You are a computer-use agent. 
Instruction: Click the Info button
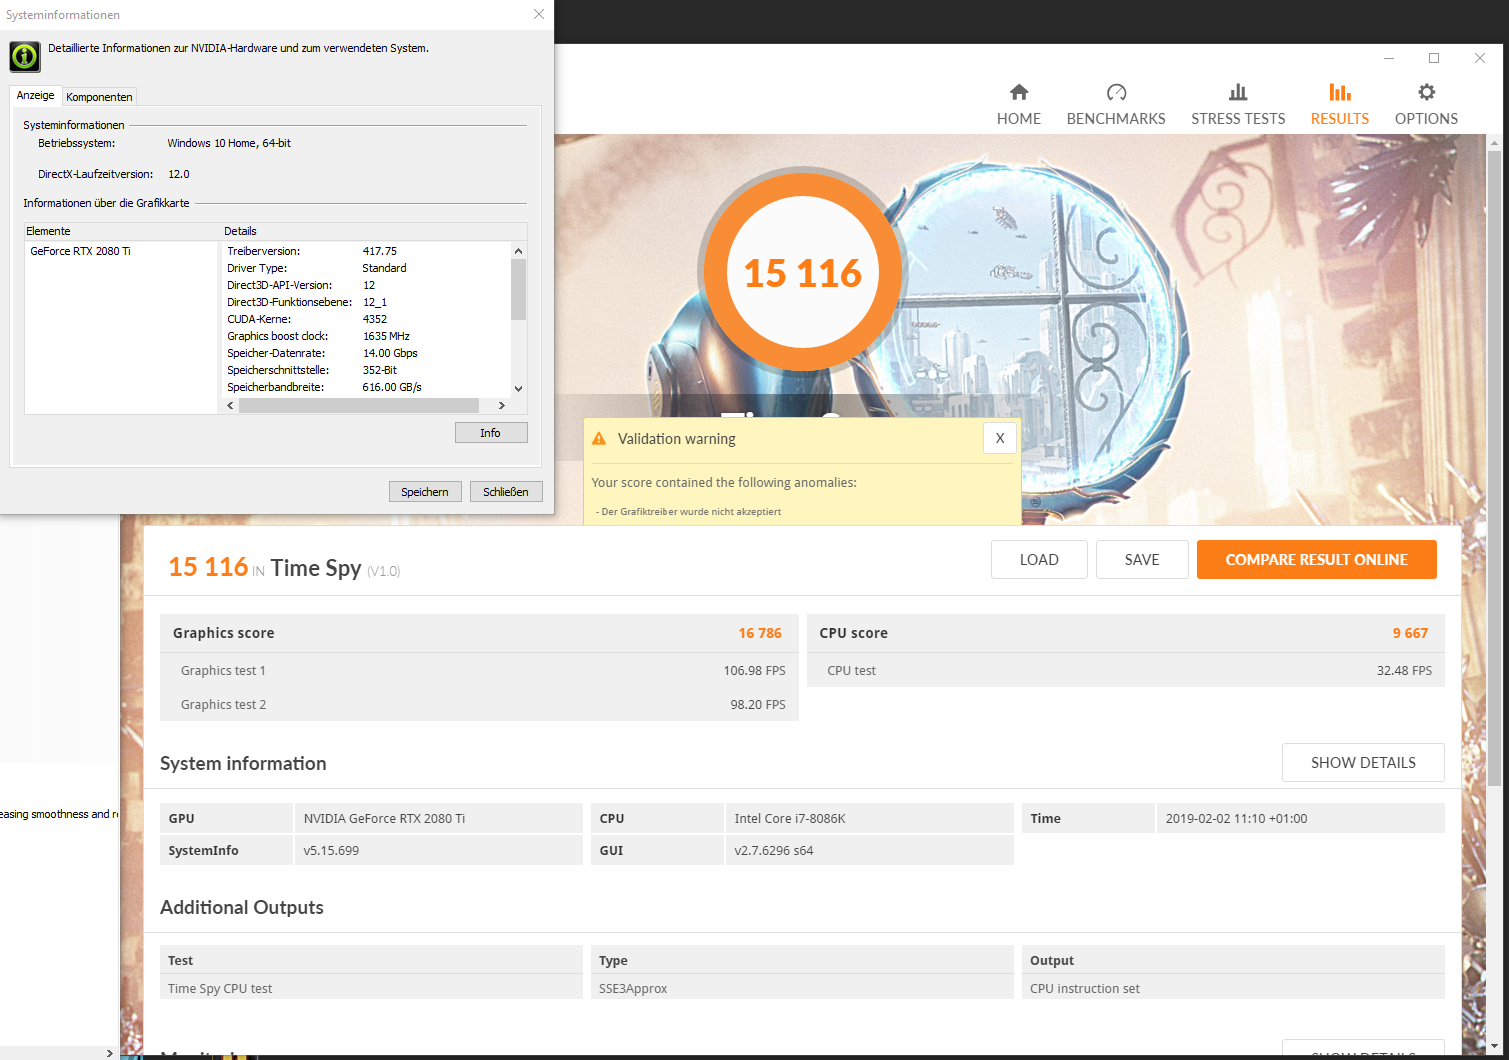click(x=490, y=433)
